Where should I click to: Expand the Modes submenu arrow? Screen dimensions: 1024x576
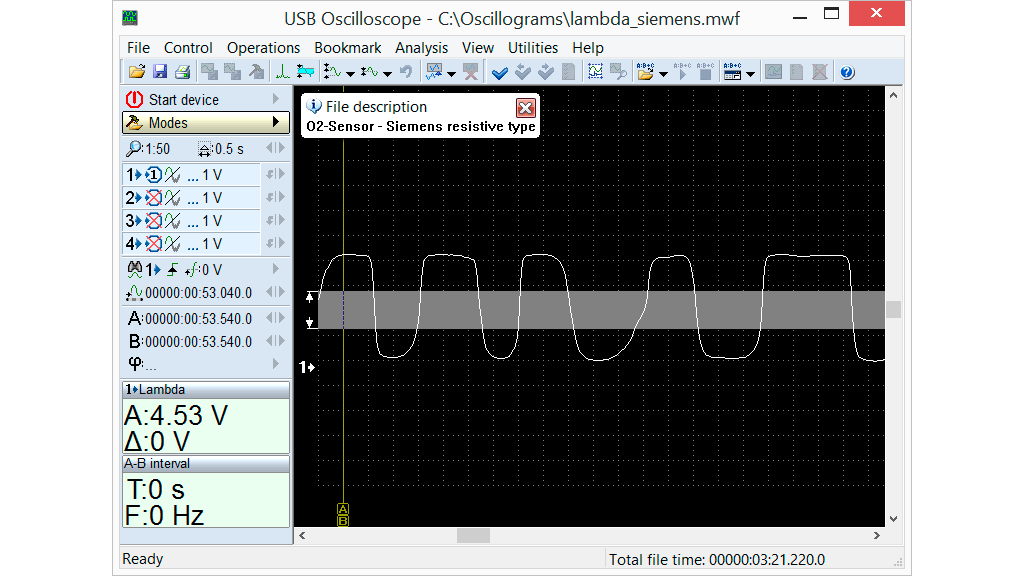click(x=276, y=122)
